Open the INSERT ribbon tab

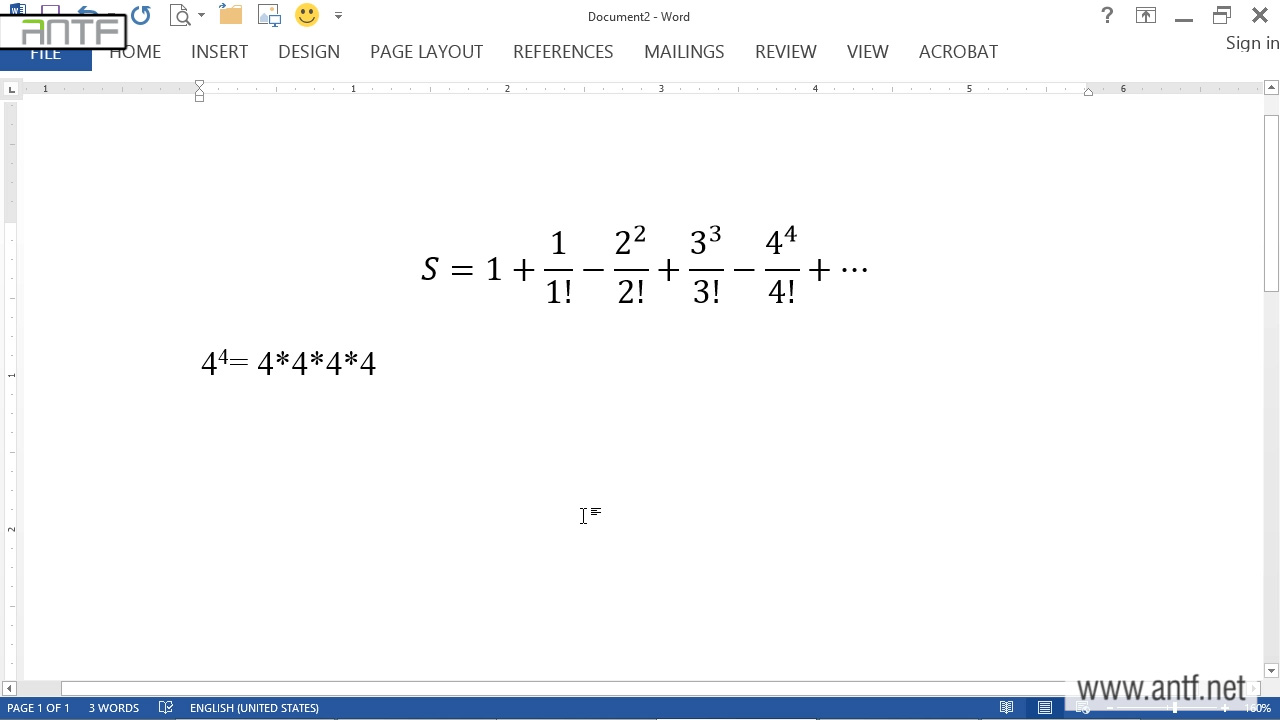coord(219,52)
